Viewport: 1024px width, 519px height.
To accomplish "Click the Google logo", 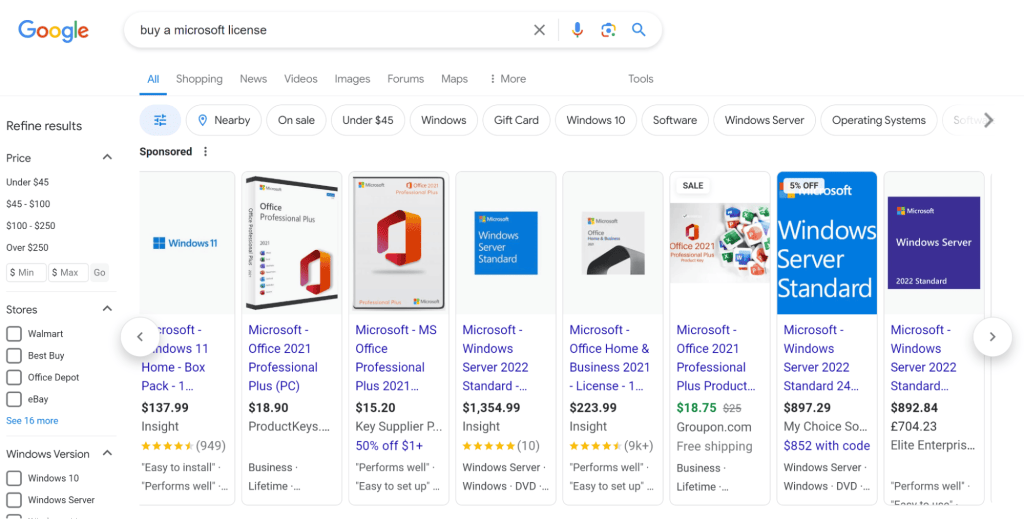I will tap(54, 31).
